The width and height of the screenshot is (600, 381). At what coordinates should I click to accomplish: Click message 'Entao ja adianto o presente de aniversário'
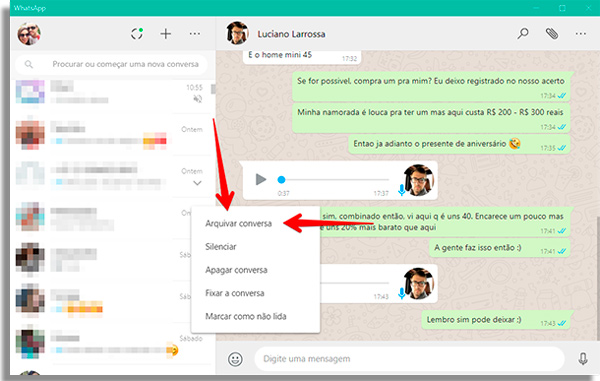[459, 144]
